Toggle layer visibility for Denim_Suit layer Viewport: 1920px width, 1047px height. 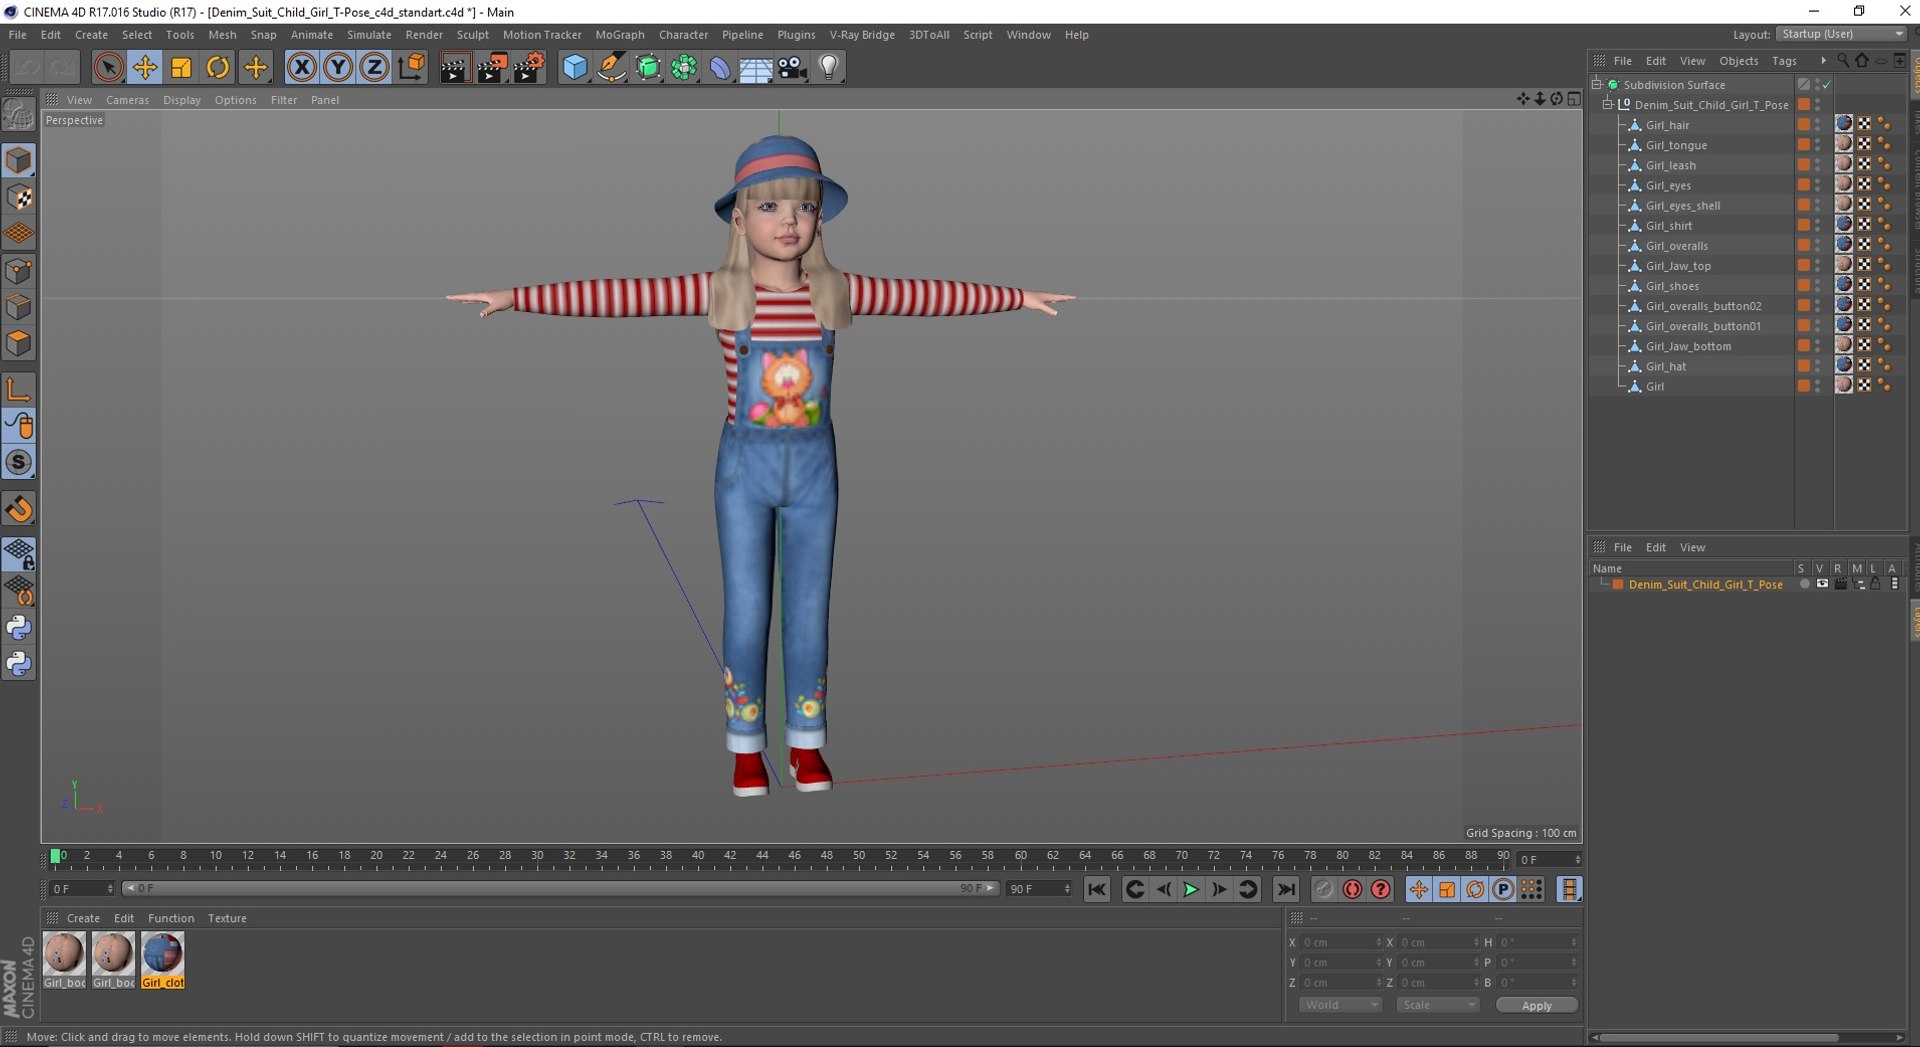1822,584
